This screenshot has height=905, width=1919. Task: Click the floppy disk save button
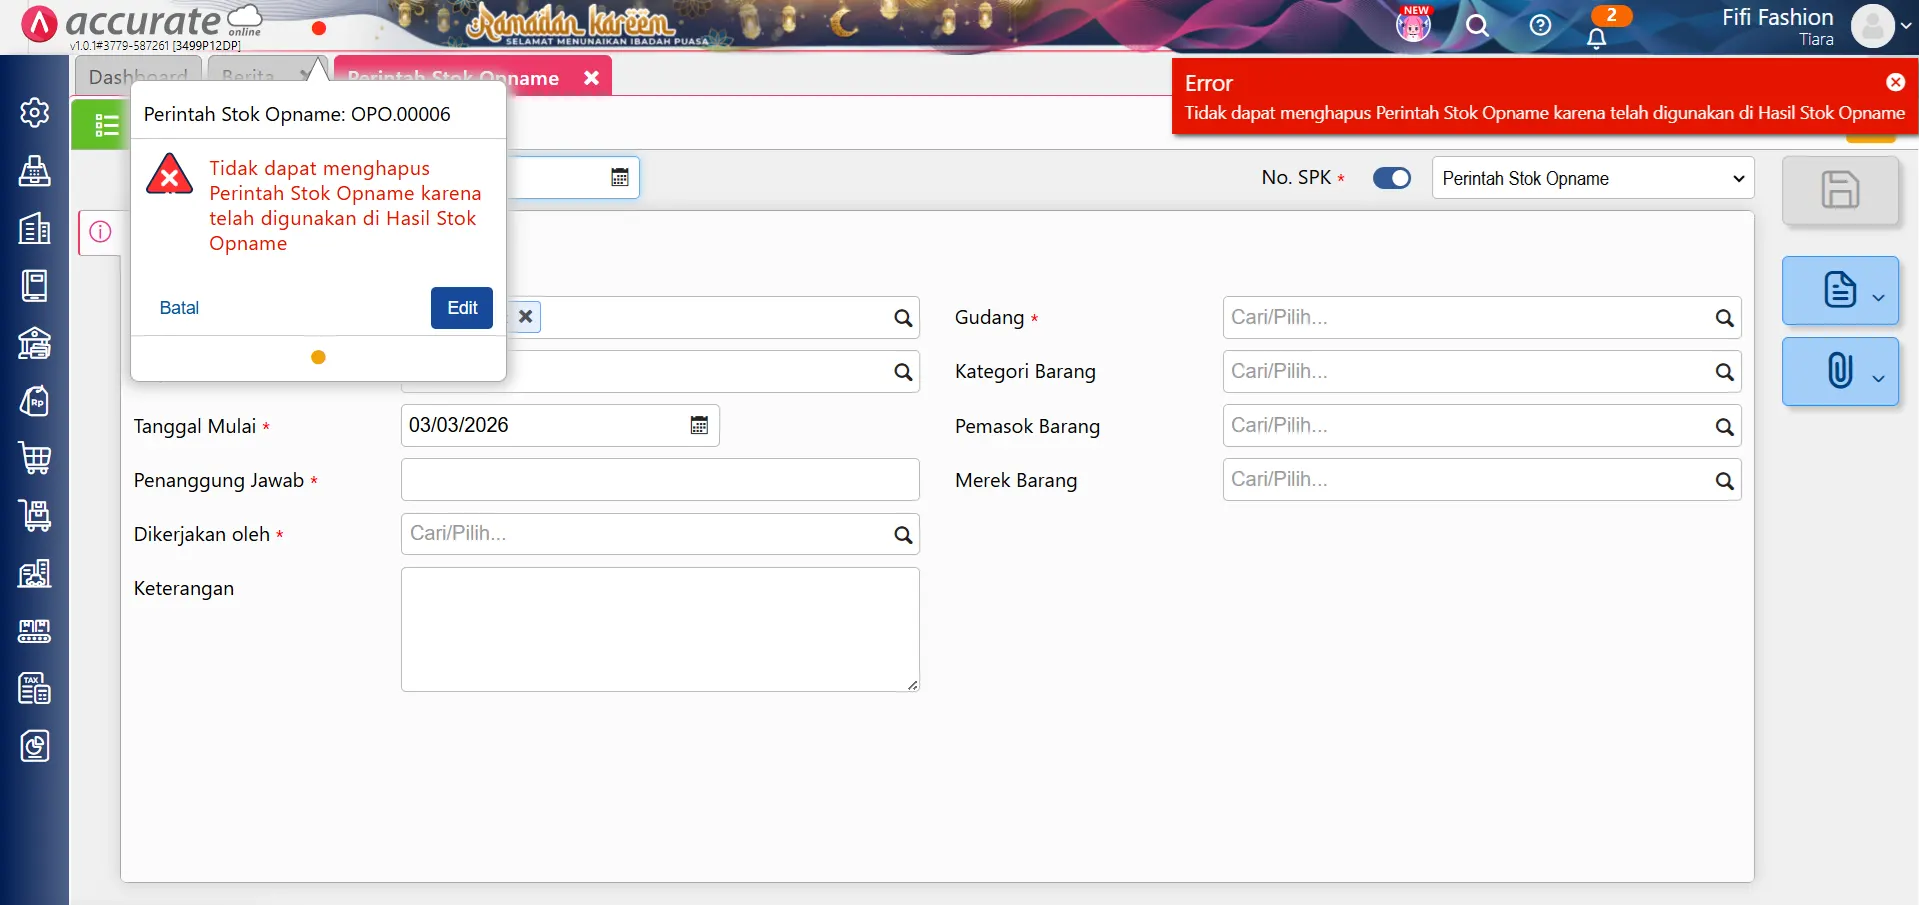click(1839, 190)
